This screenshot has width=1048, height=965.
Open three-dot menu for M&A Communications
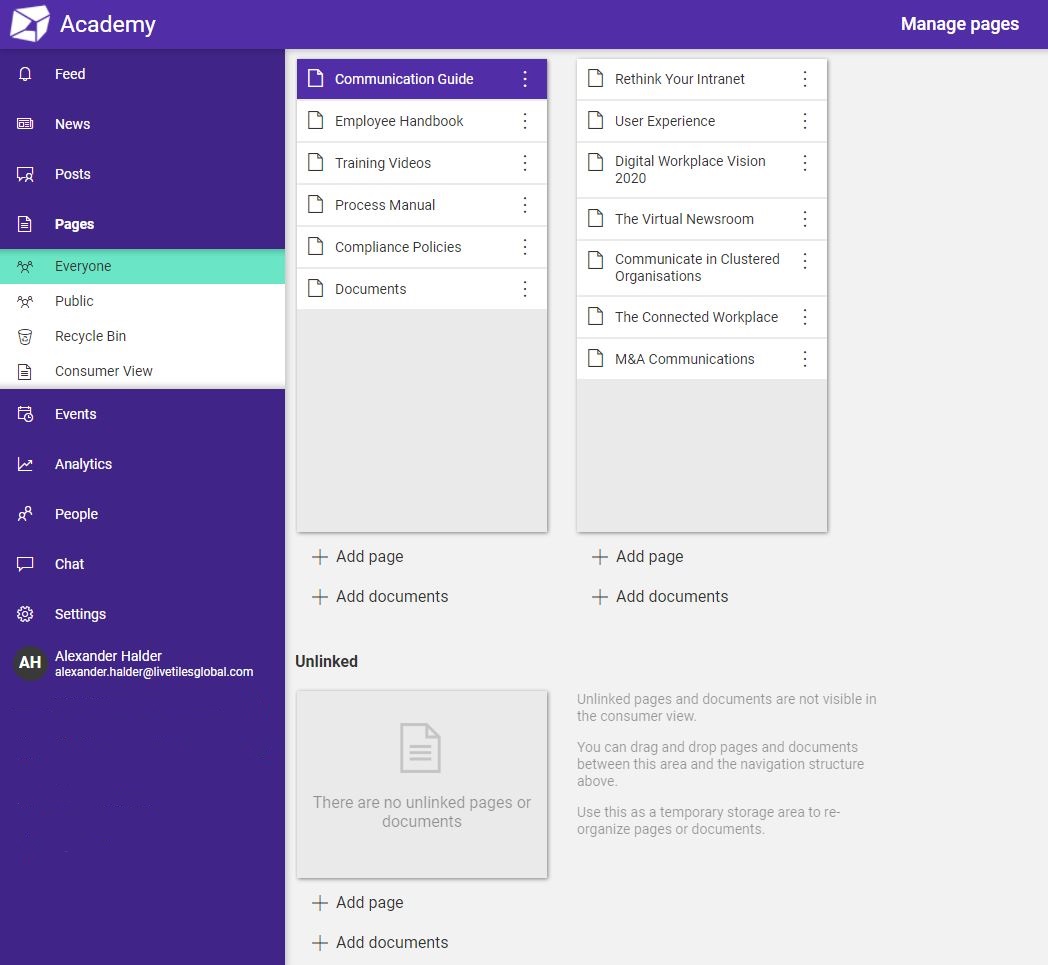point(805,359)
